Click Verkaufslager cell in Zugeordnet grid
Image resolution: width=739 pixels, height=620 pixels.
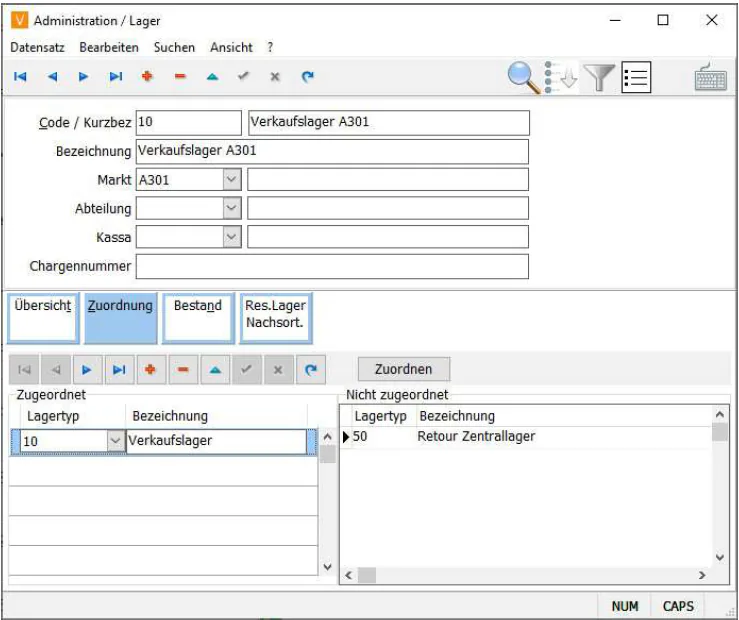tap(216, 441)
